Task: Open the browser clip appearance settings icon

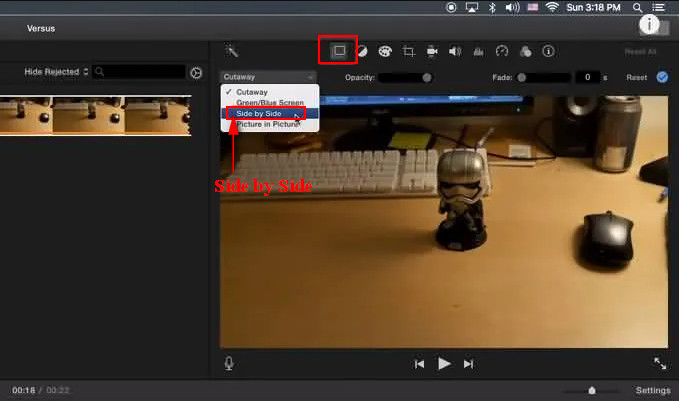Action: (196, 73)
